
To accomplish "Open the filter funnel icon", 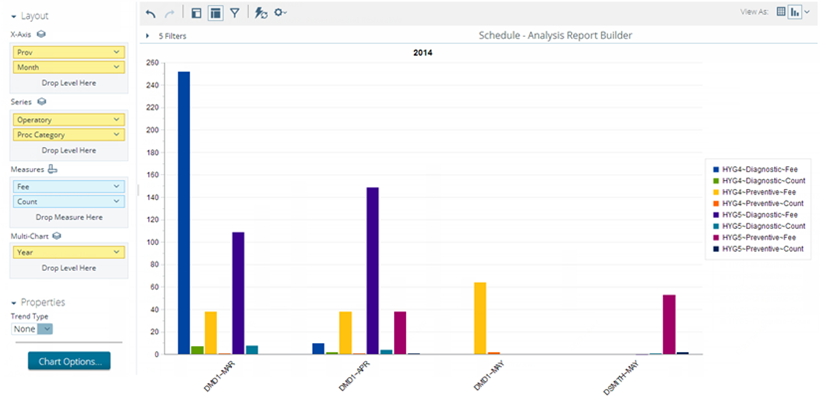I will click(x=235, y=13).
